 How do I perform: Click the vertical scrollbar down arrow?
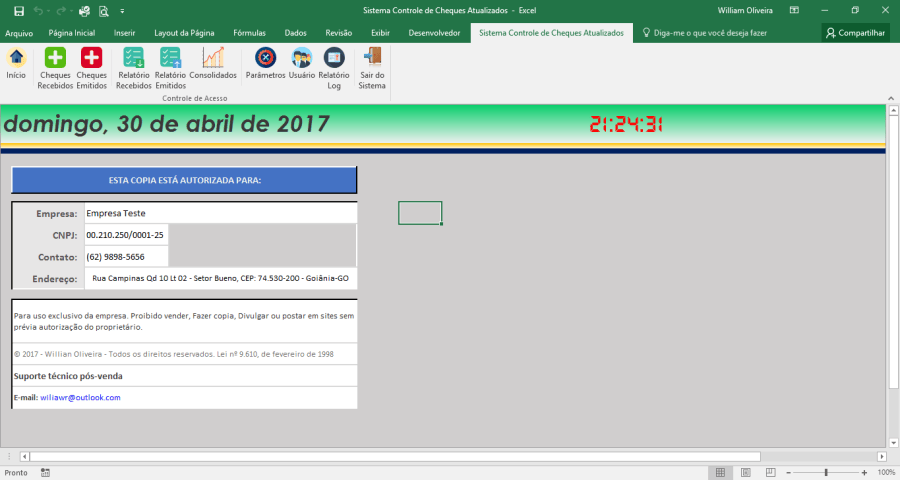click(x=893, y=443)
